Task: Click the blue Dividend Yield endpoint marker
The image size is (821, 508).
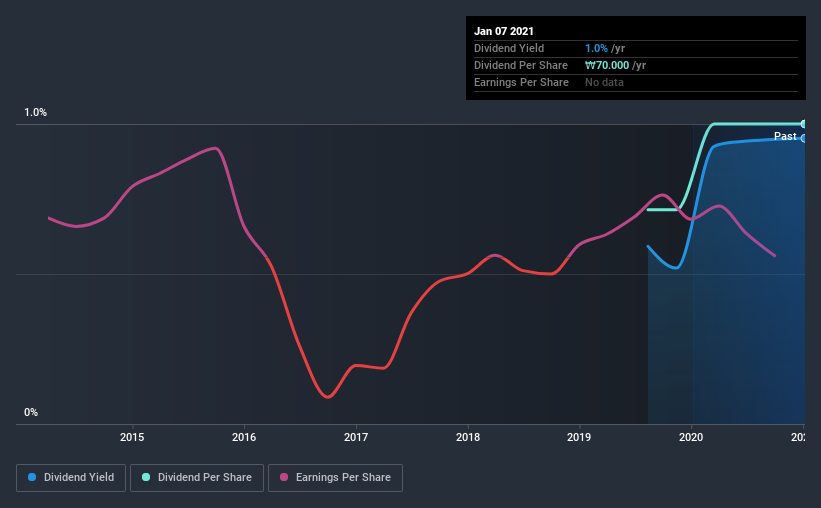Action: 803,139
